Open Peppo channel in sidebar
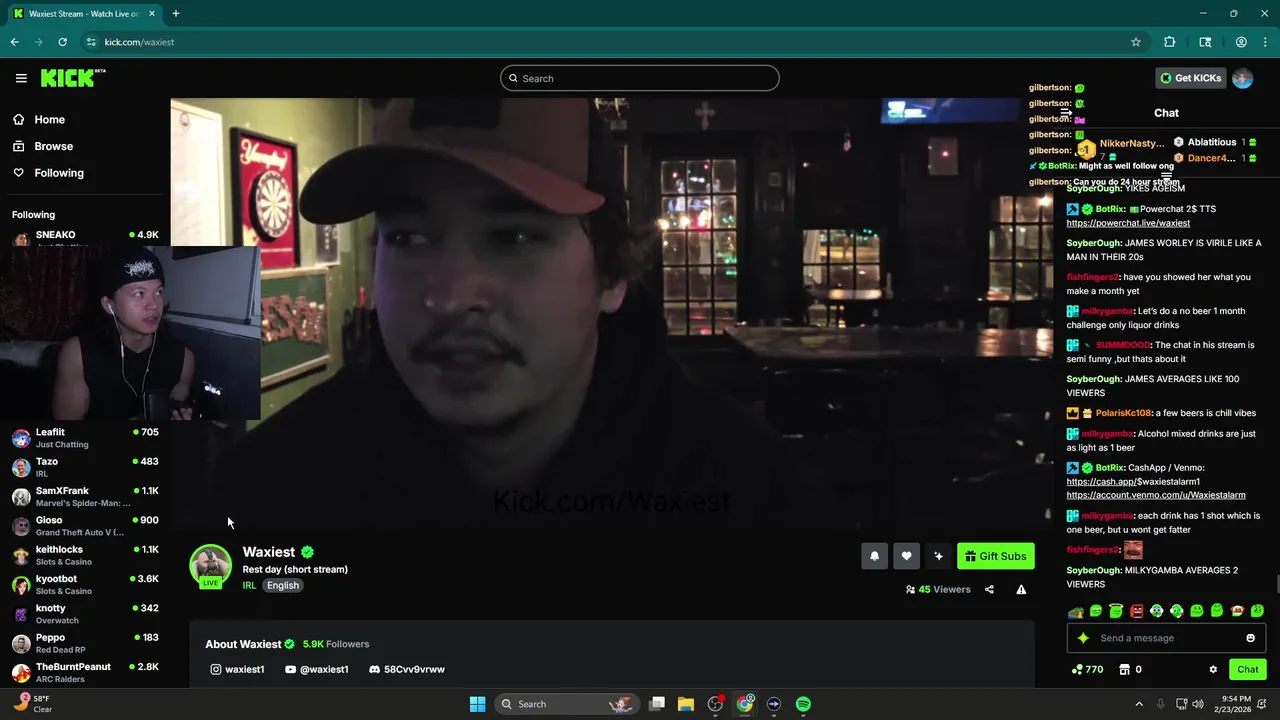The width and height of the screenshot is (1280, 720). coord(85,643)
